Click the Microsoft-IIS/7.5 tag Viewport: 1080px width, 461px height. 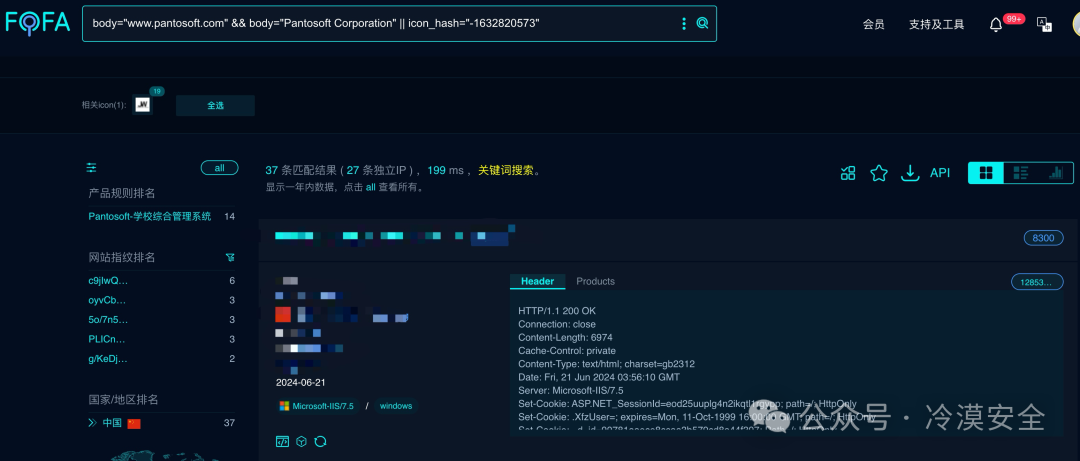tap(316, 406)
